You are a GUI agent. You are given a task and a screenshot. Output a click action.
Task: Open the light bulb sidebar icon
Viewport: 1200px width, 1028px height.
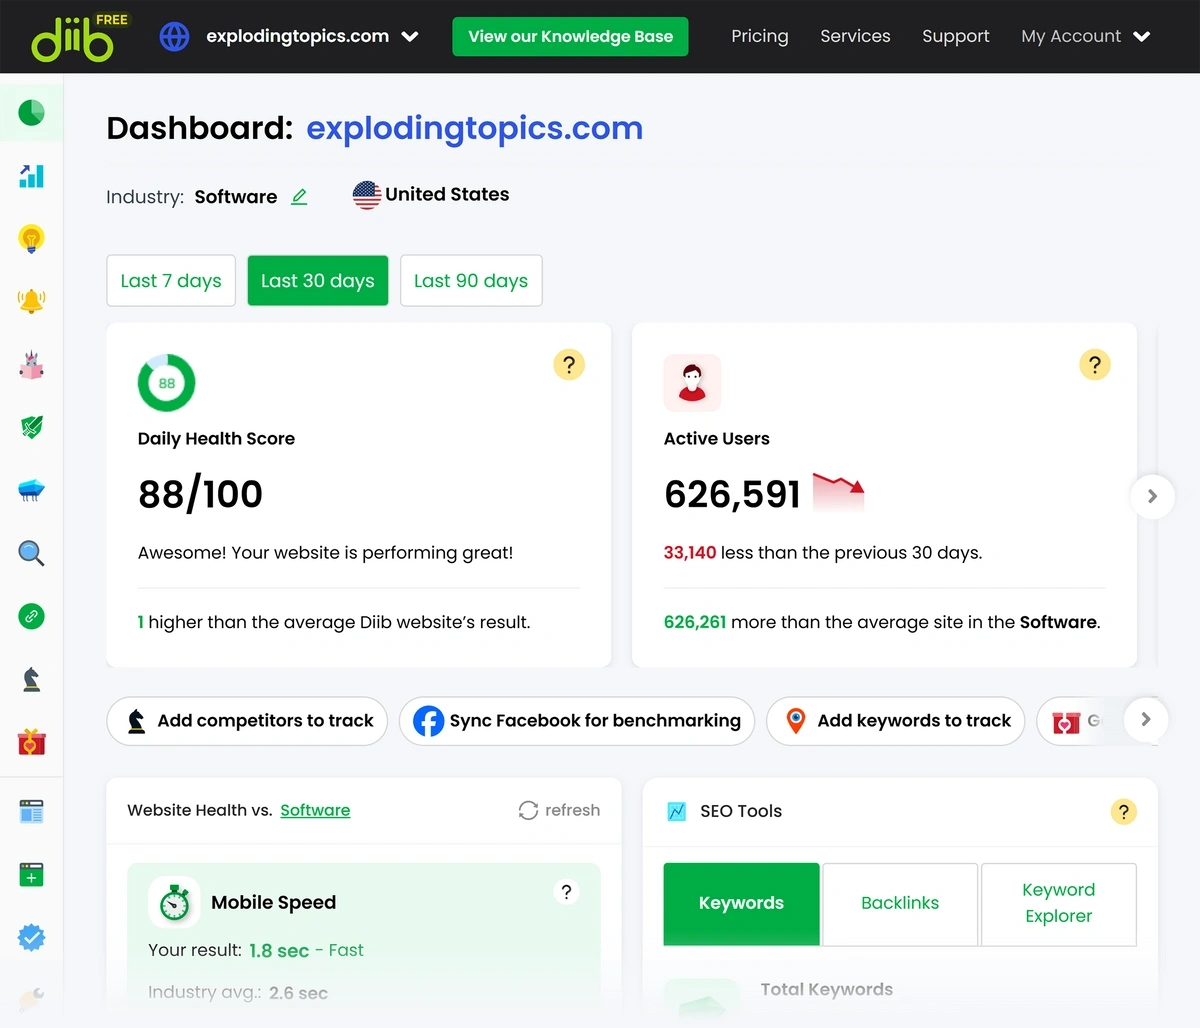(x=31, y=239)
